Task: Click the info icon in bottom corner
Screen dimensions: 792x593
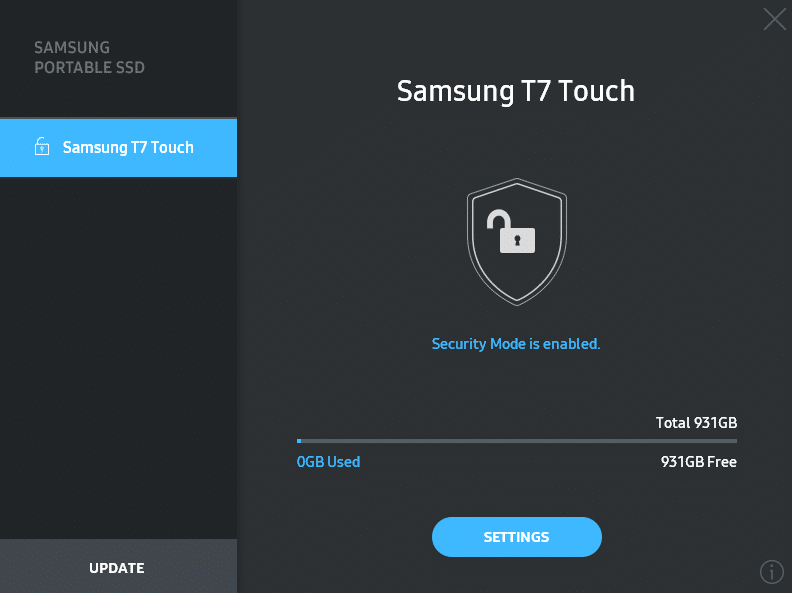Action: click(x=771, y=572)
